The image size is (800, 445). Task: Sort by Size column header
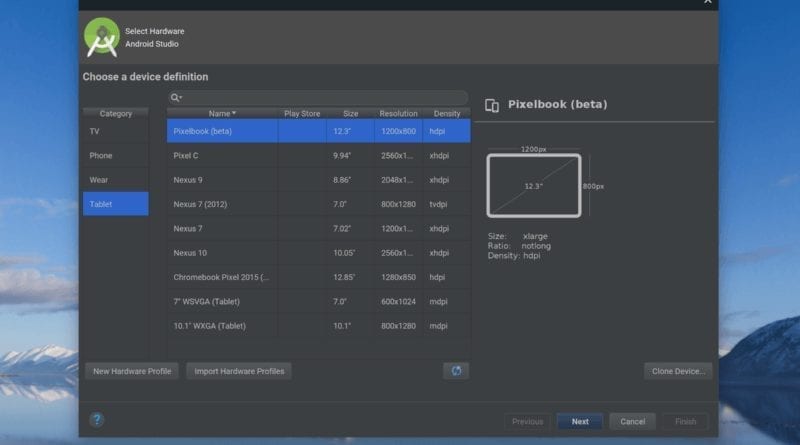tap(351, 113)
